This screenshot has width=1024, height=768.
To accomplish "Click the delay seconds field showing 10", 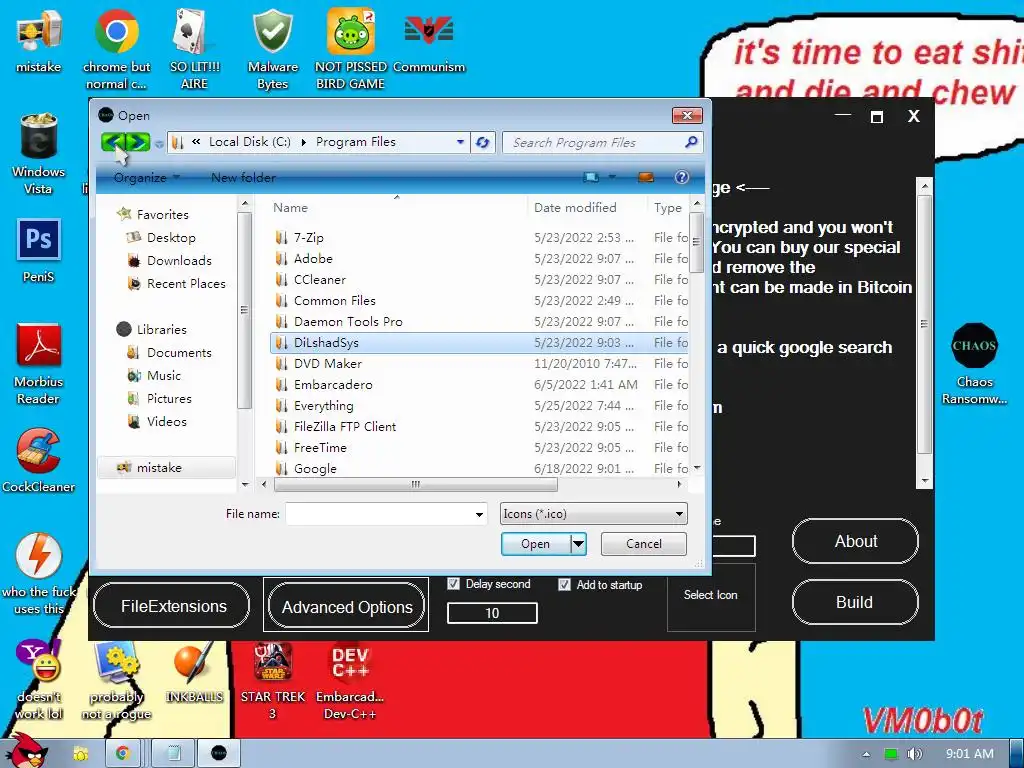I will point(492,613).
